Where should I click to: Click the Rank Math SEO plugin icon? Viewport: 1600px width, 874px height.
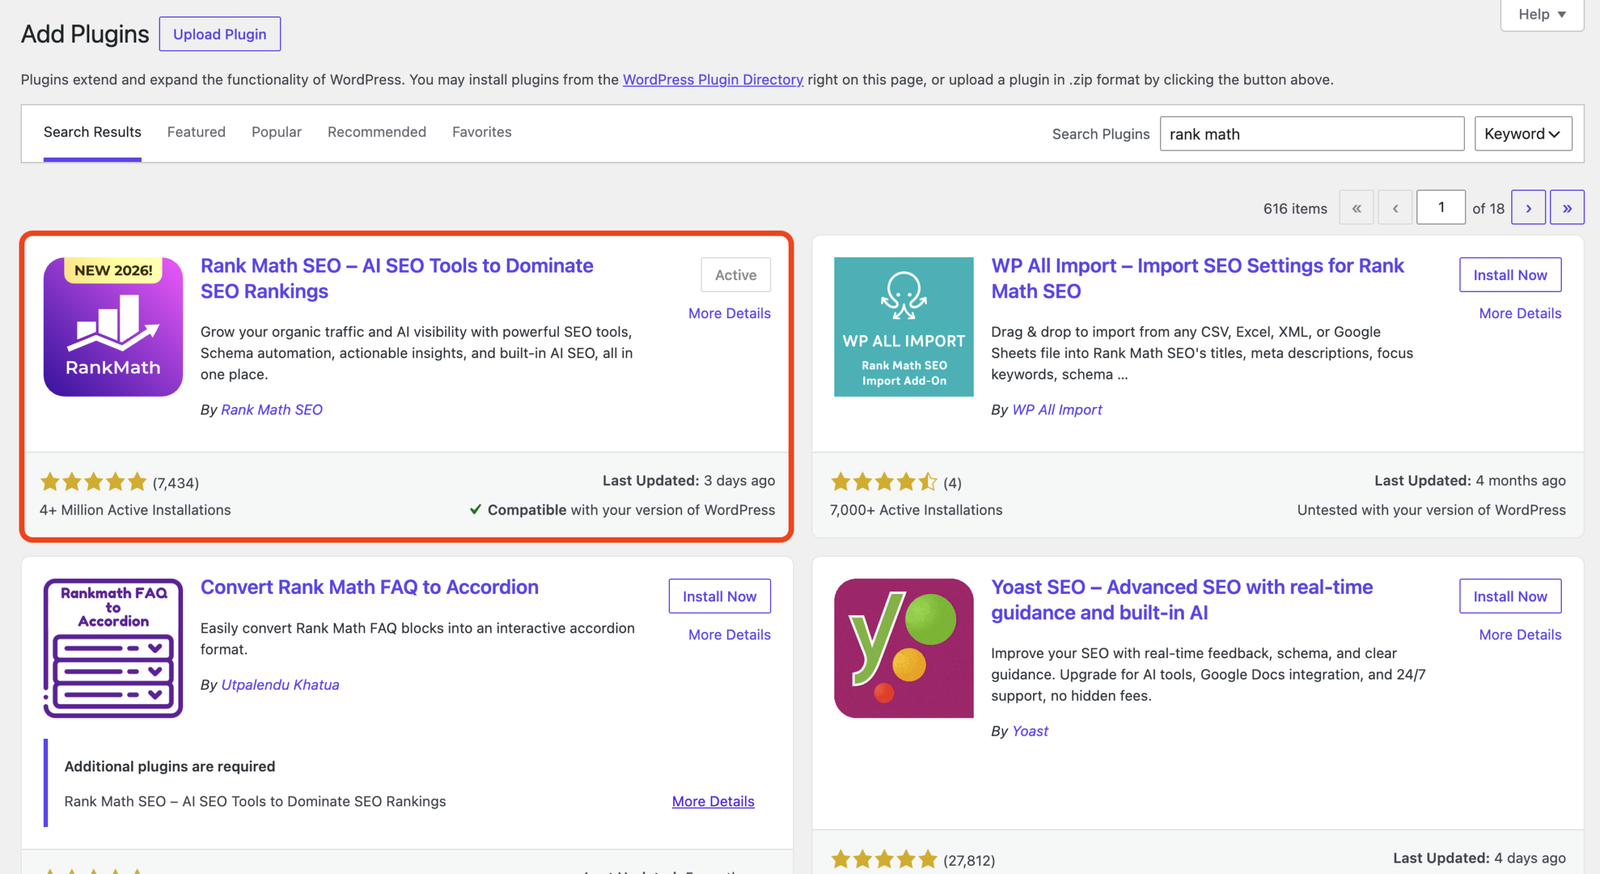[x=113, y=327]
